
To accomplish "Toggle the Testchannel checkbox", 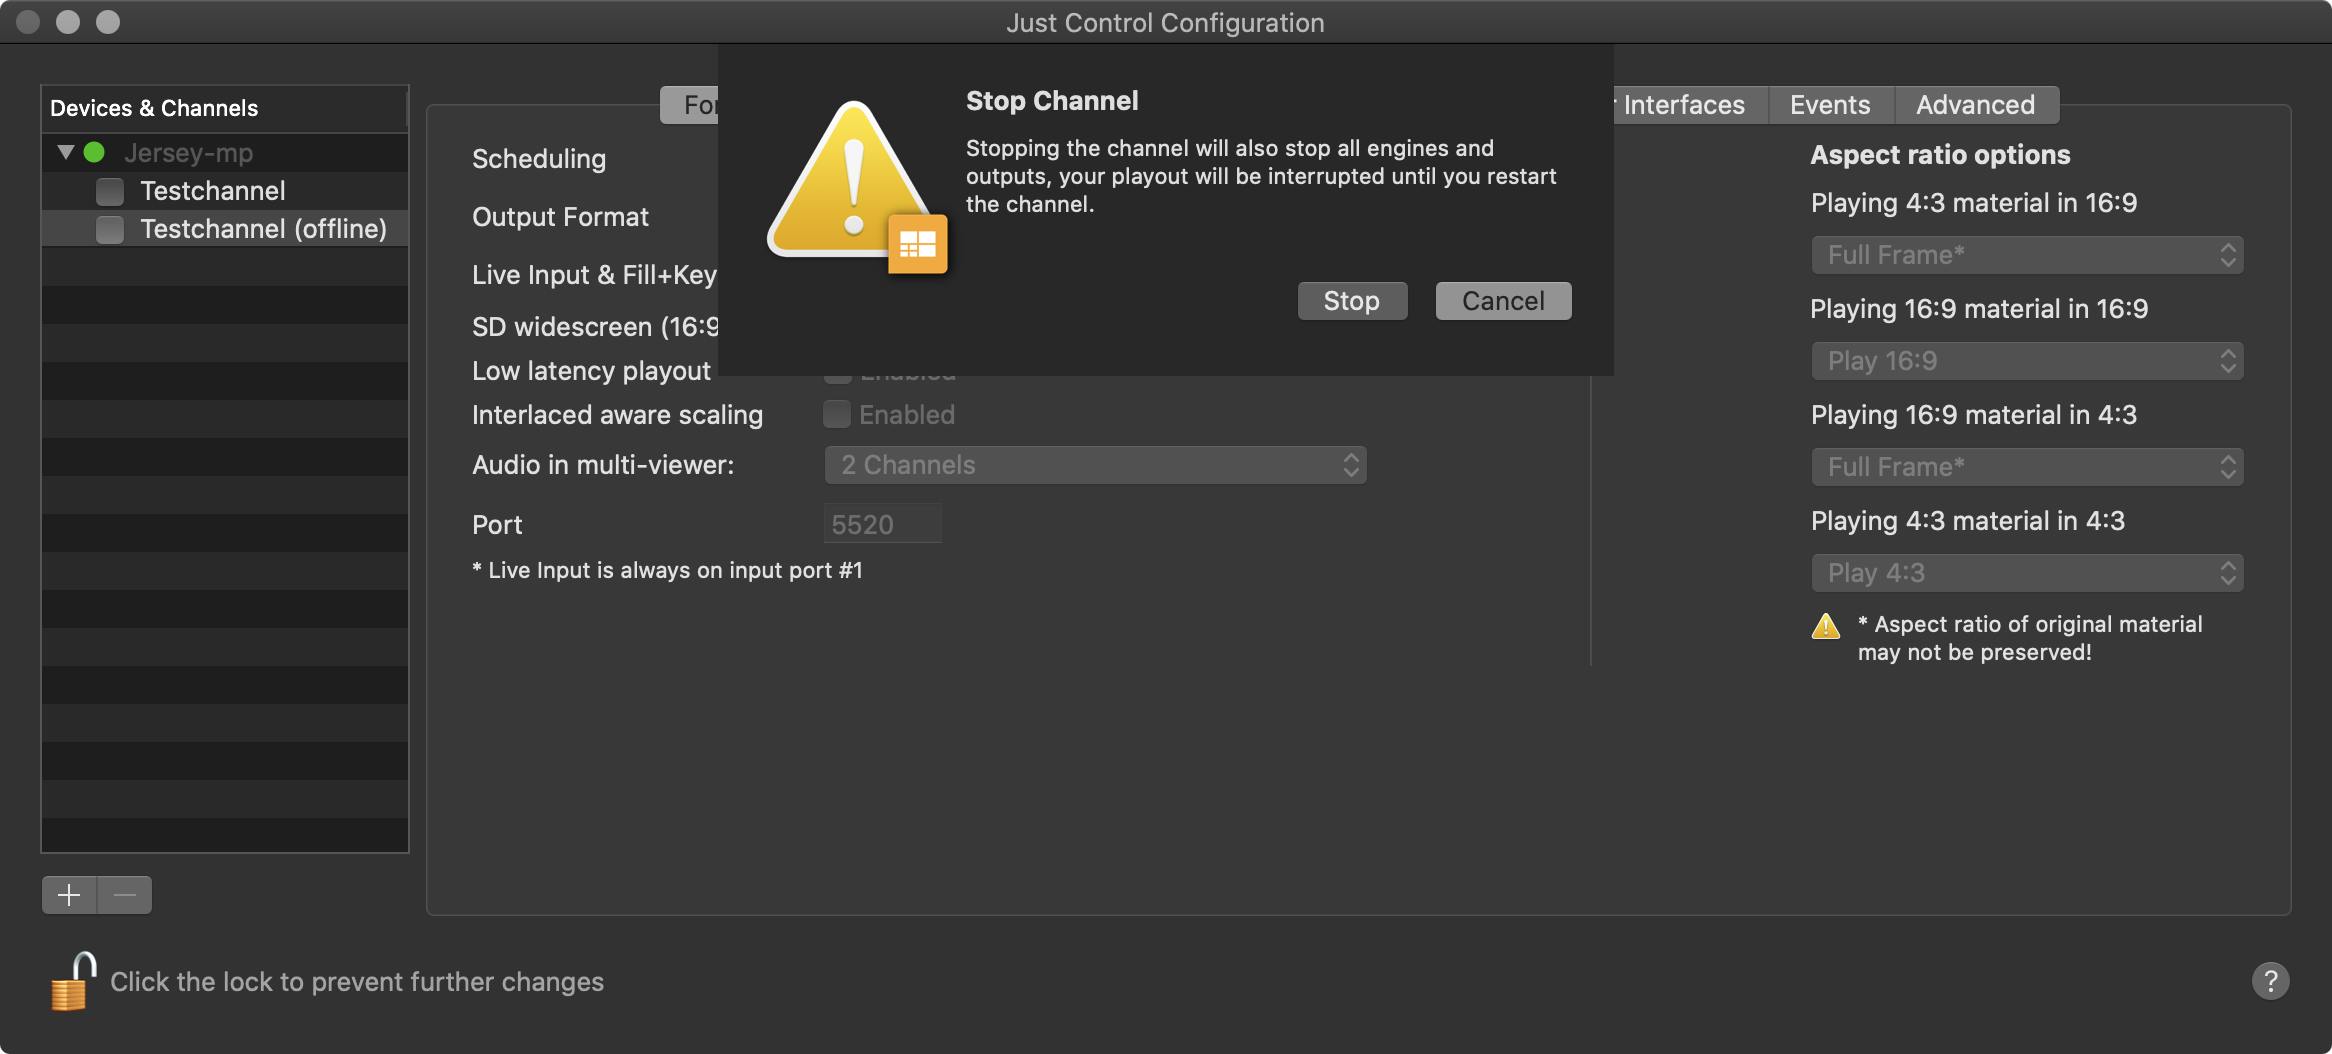I will click(x=110, y=191).
